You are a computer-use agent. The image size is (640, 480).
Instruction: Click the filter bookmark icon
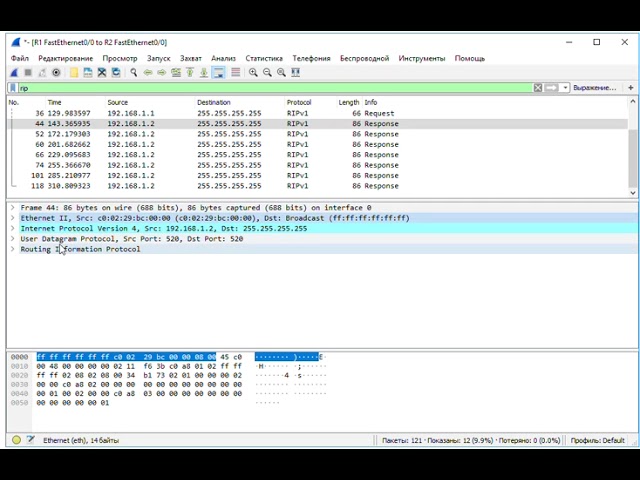pyautogui.click(x=13, y=88)
